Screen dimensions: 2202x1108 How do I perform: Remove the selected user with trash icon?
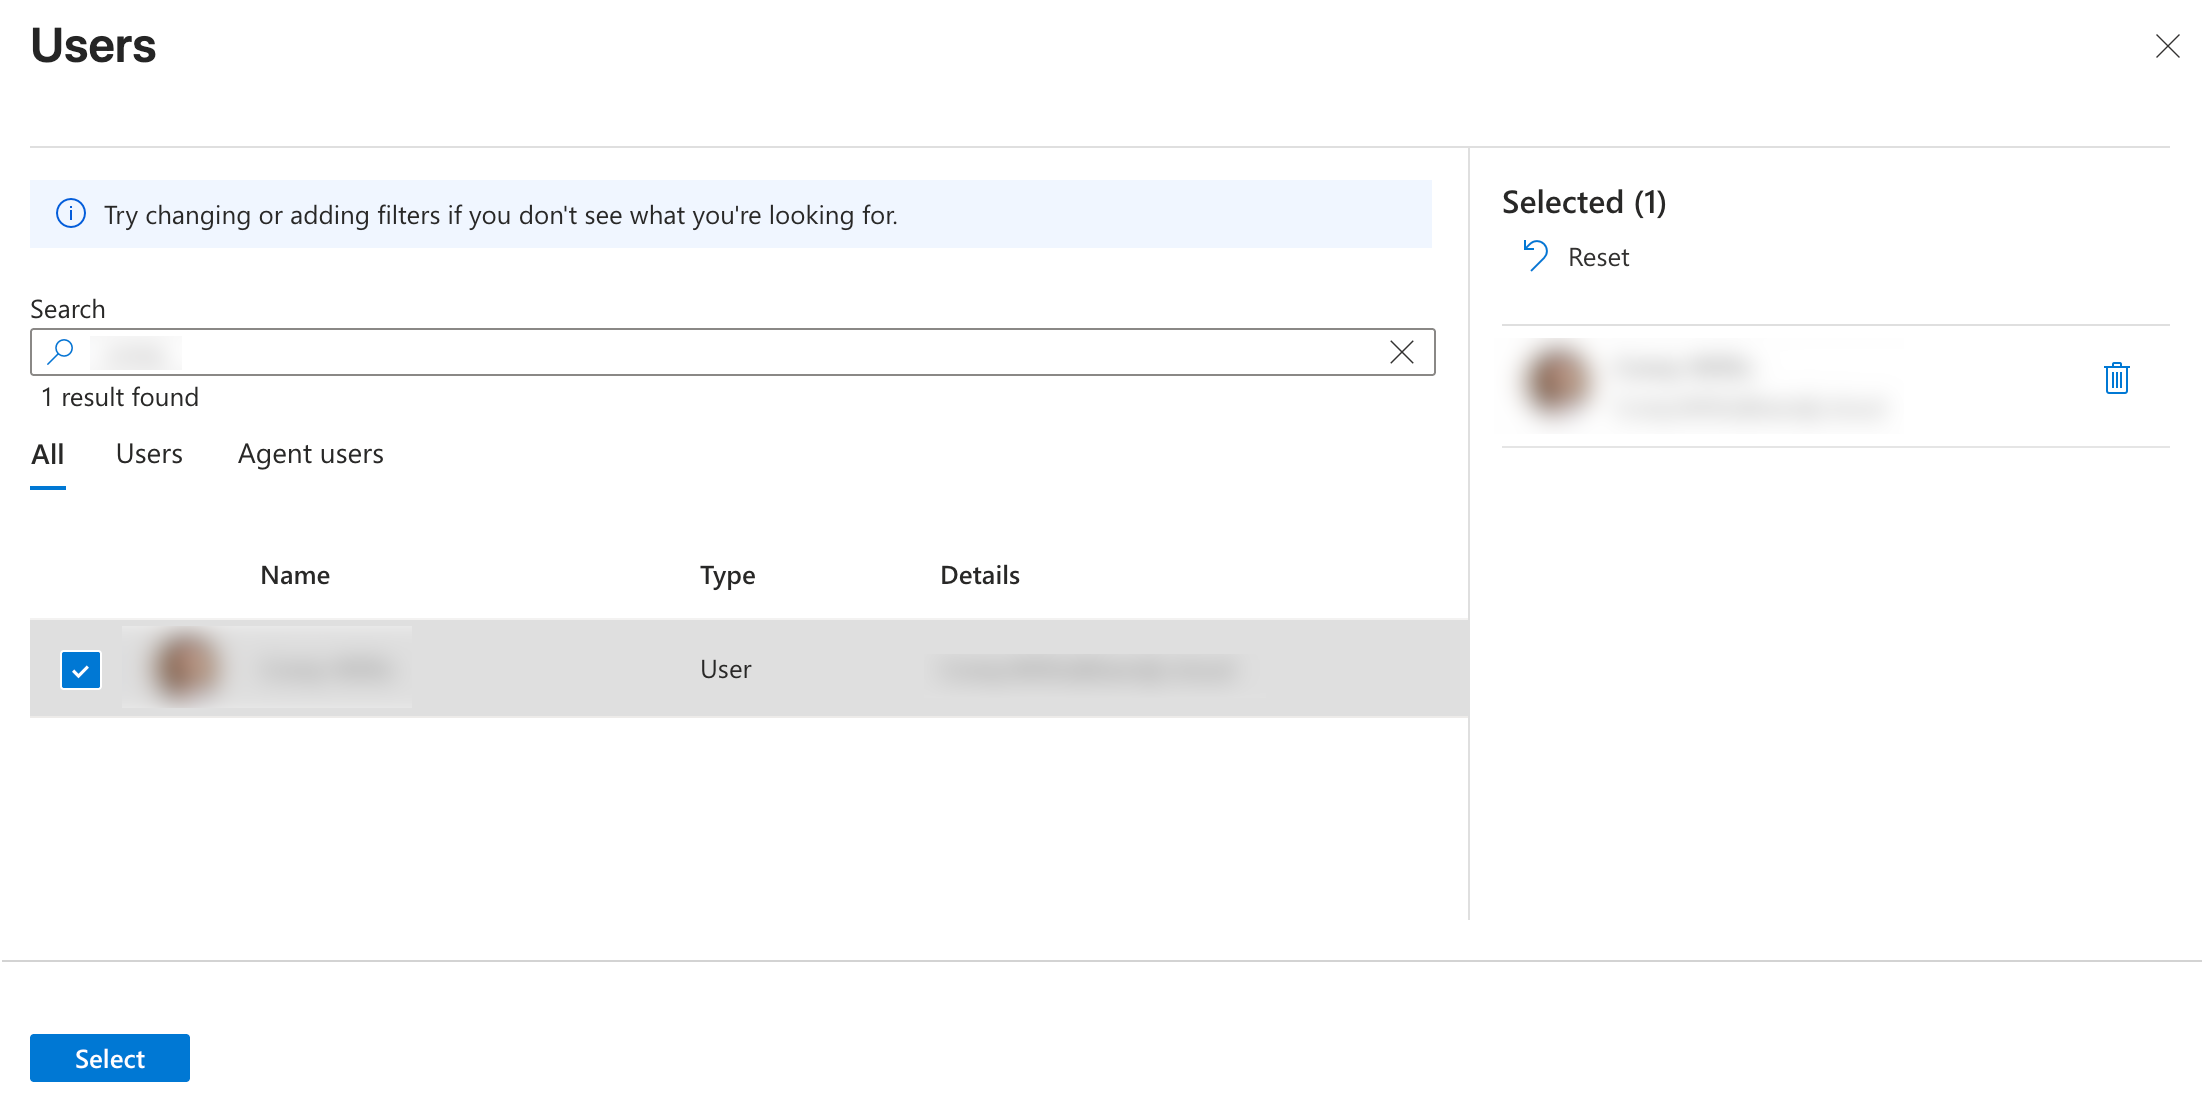click(x=2116, y=378)
